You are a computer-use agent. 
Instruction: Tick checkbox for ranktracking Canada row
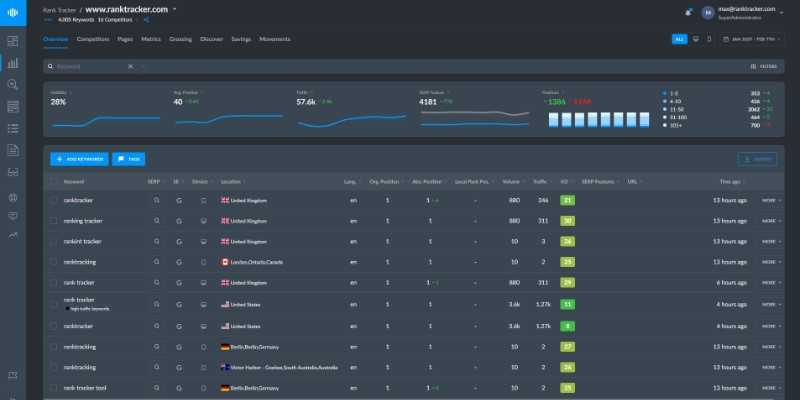54,262
